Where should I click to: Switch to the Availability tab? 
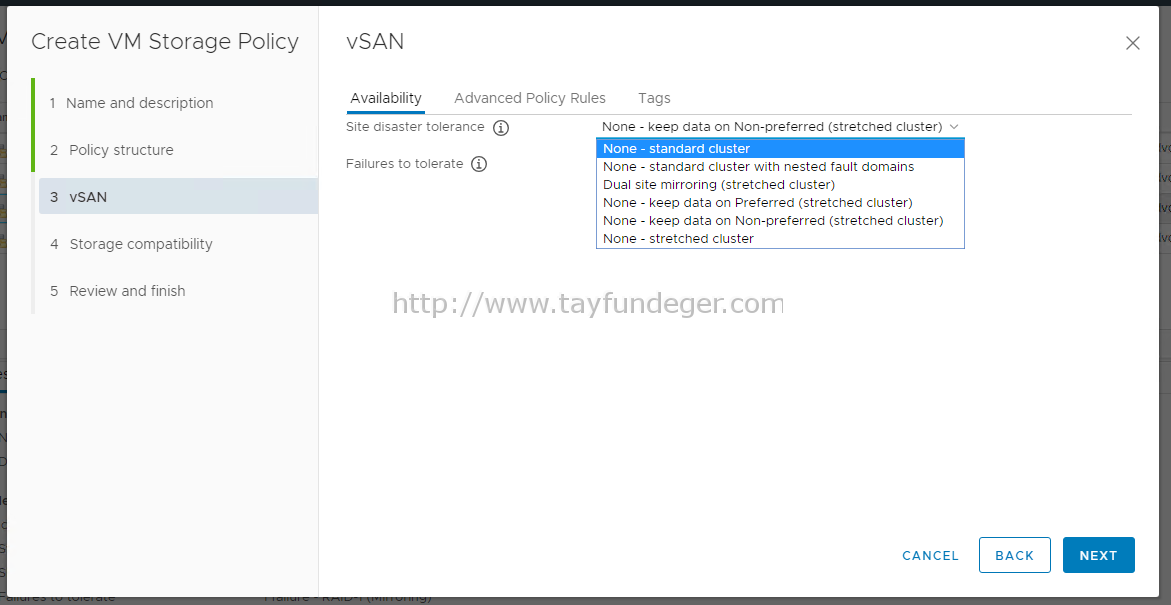click(x=386, y=99)
